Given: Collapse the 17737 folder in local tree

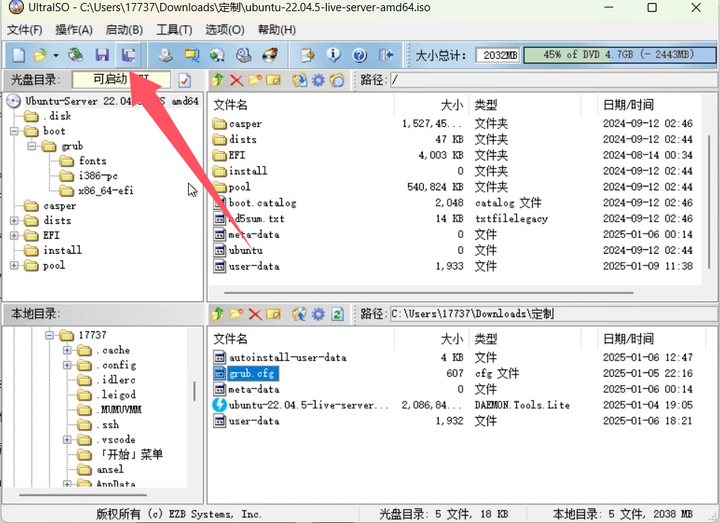Looking at the screenshot, I should click(50, 335).
